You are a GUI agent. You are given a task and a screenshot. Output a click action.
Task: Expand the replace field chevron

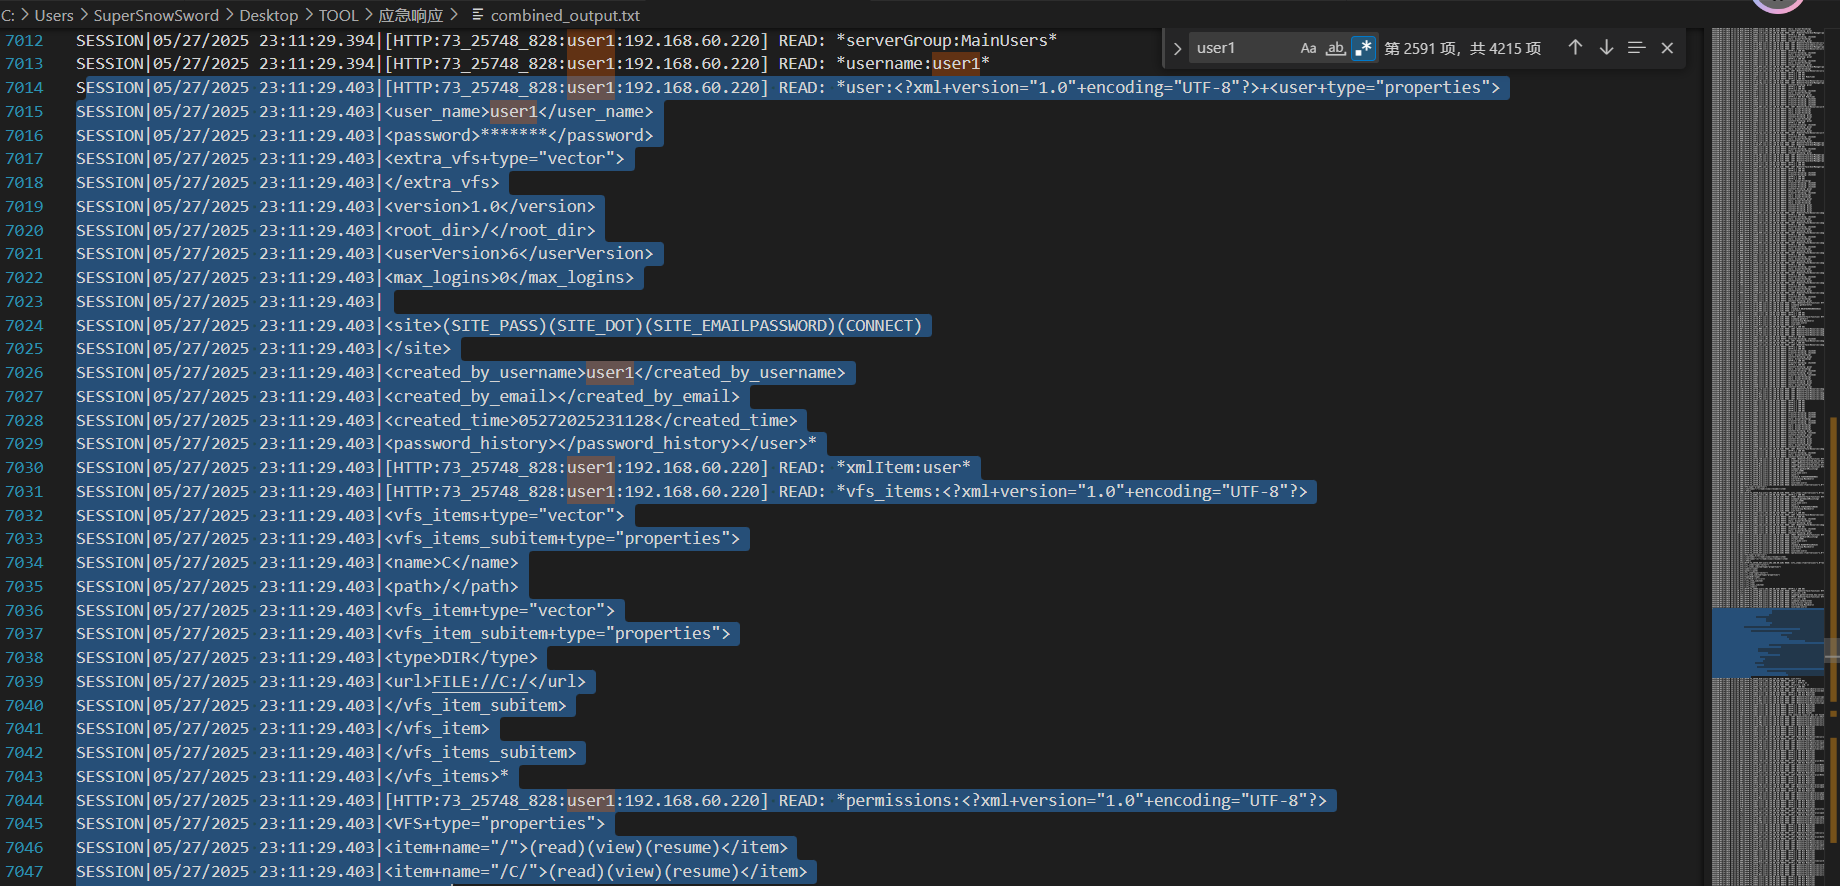(1177, 48)
